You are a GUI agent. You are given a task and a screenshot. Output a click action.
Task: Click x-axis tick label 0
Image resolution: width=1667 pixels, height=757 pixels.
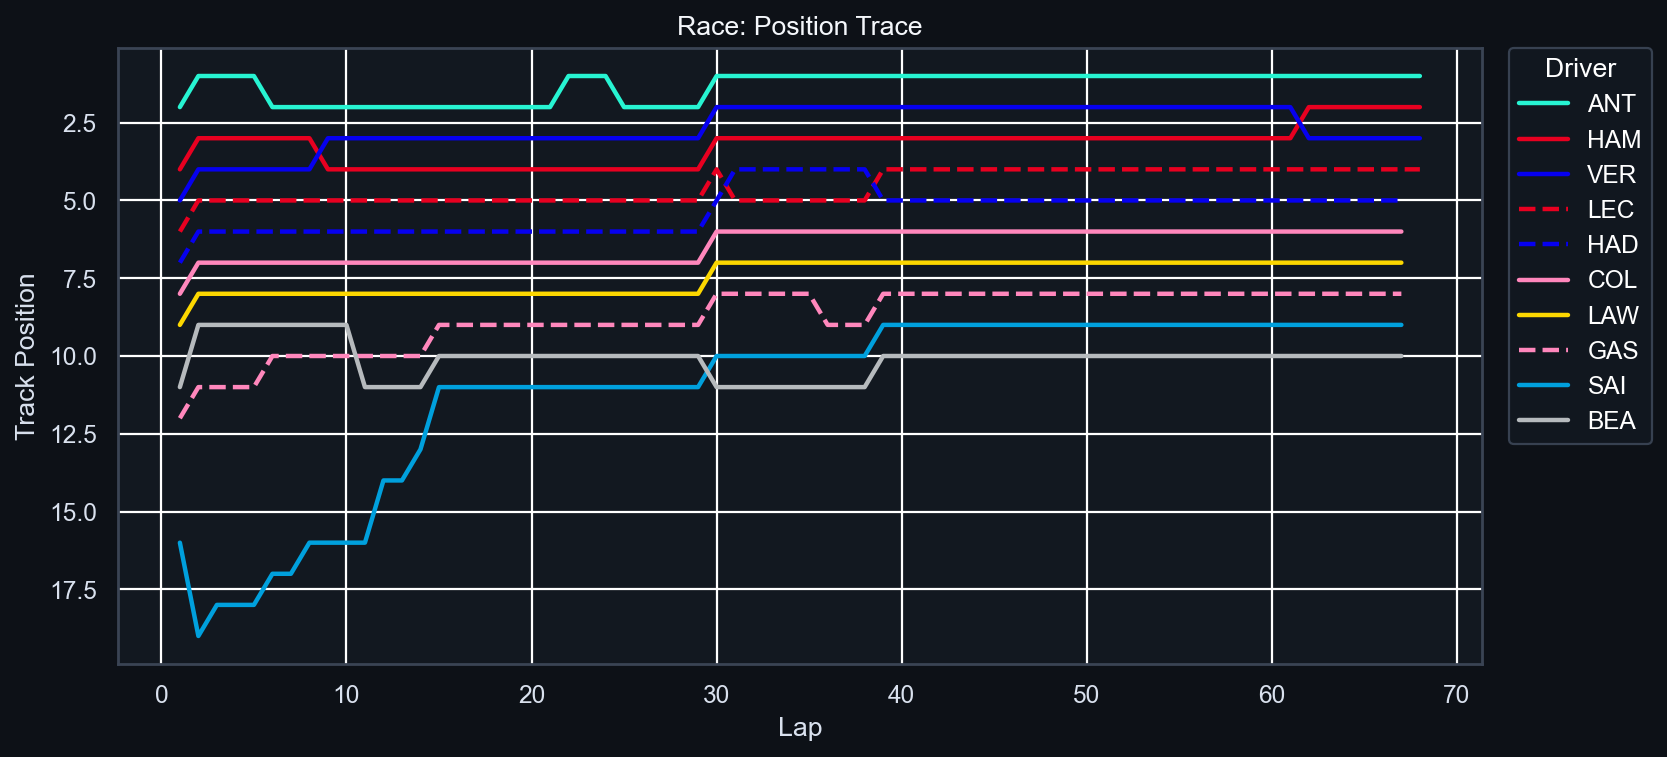click(x=161, y=695)
